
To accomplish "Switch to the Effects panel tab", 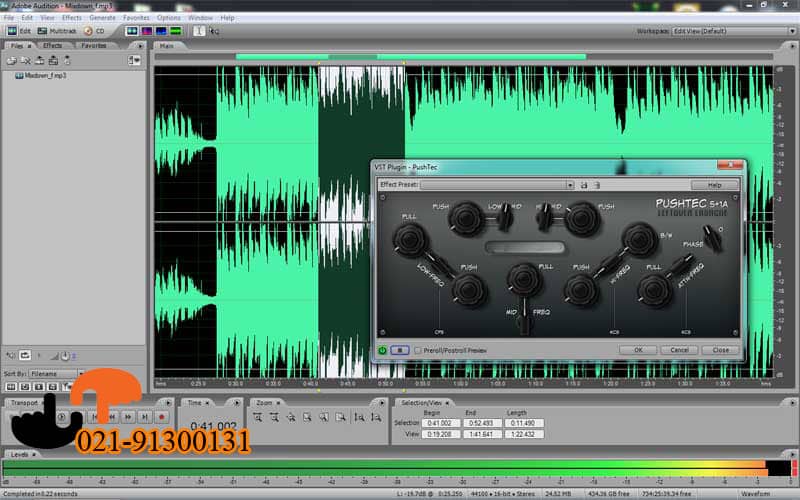I will [52, 46].
